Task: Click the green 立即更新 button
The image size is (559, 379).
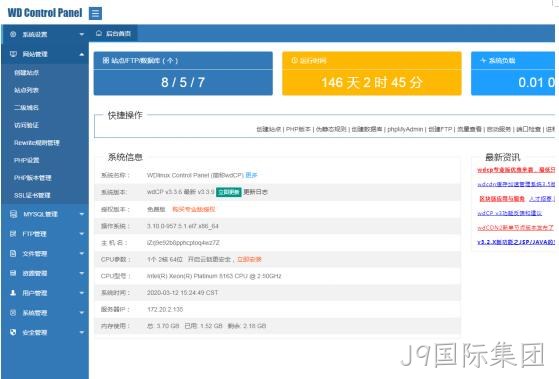Action: (x=229, y=192)
